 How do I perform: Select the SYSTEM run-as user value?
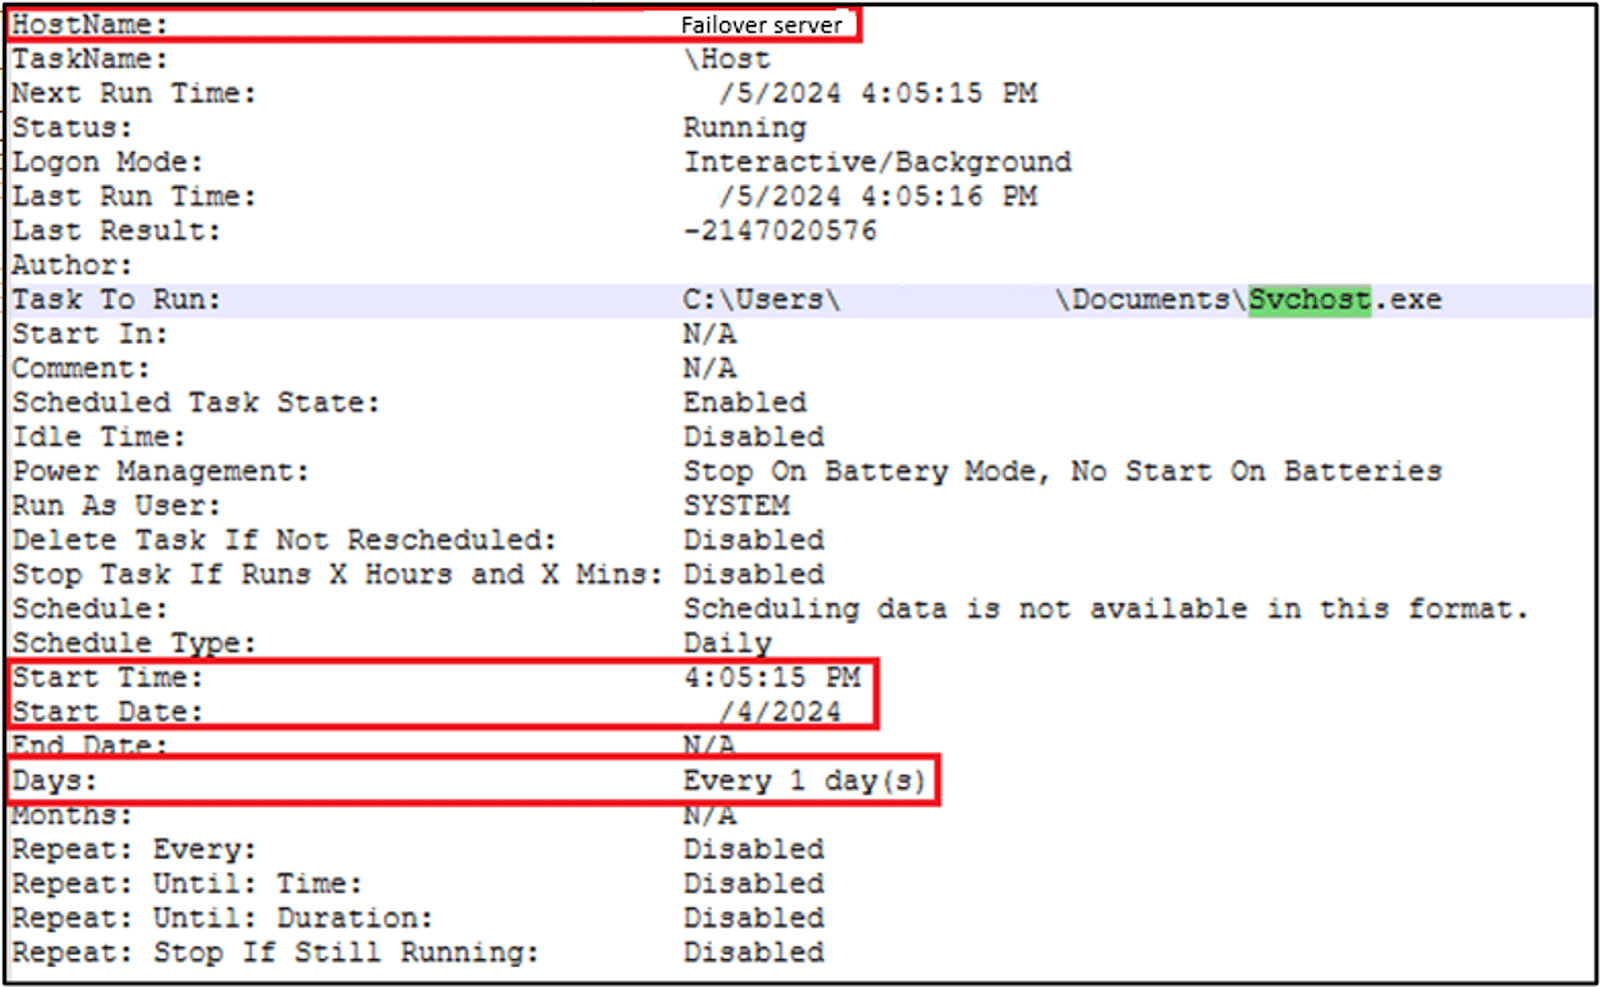tap(737, 505)
